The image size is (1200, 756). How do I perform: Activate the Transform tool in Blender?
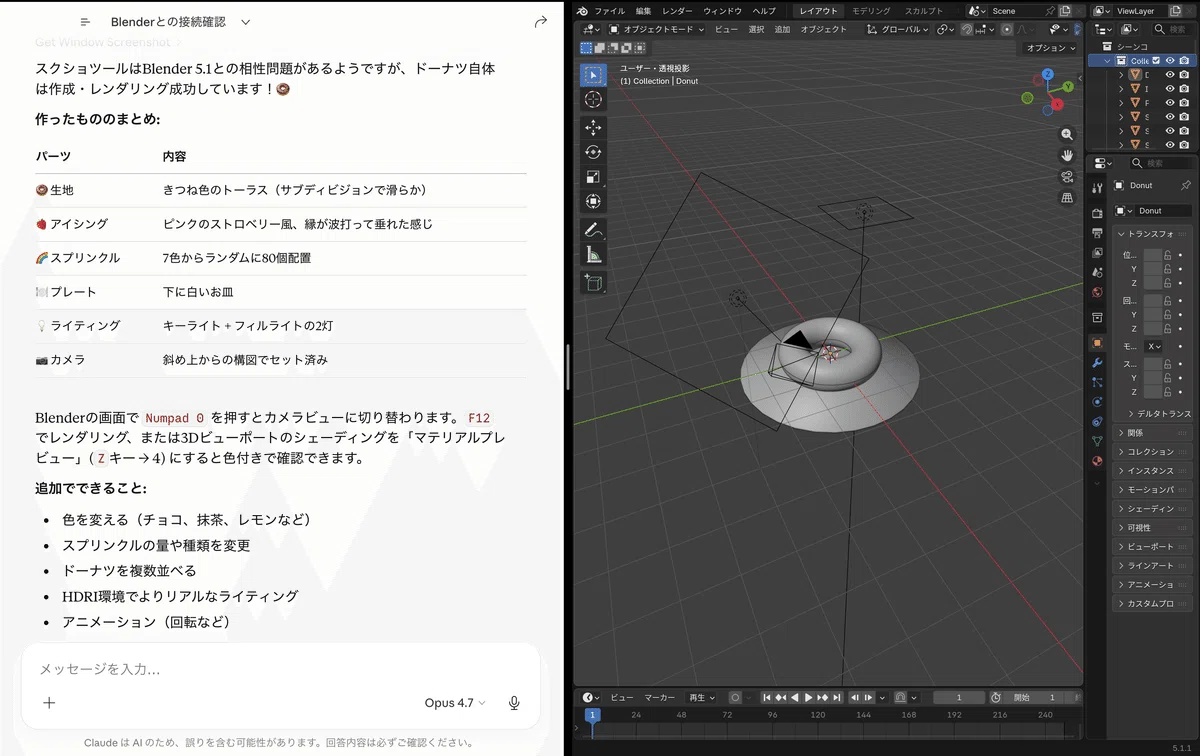(x=593, y=201)
